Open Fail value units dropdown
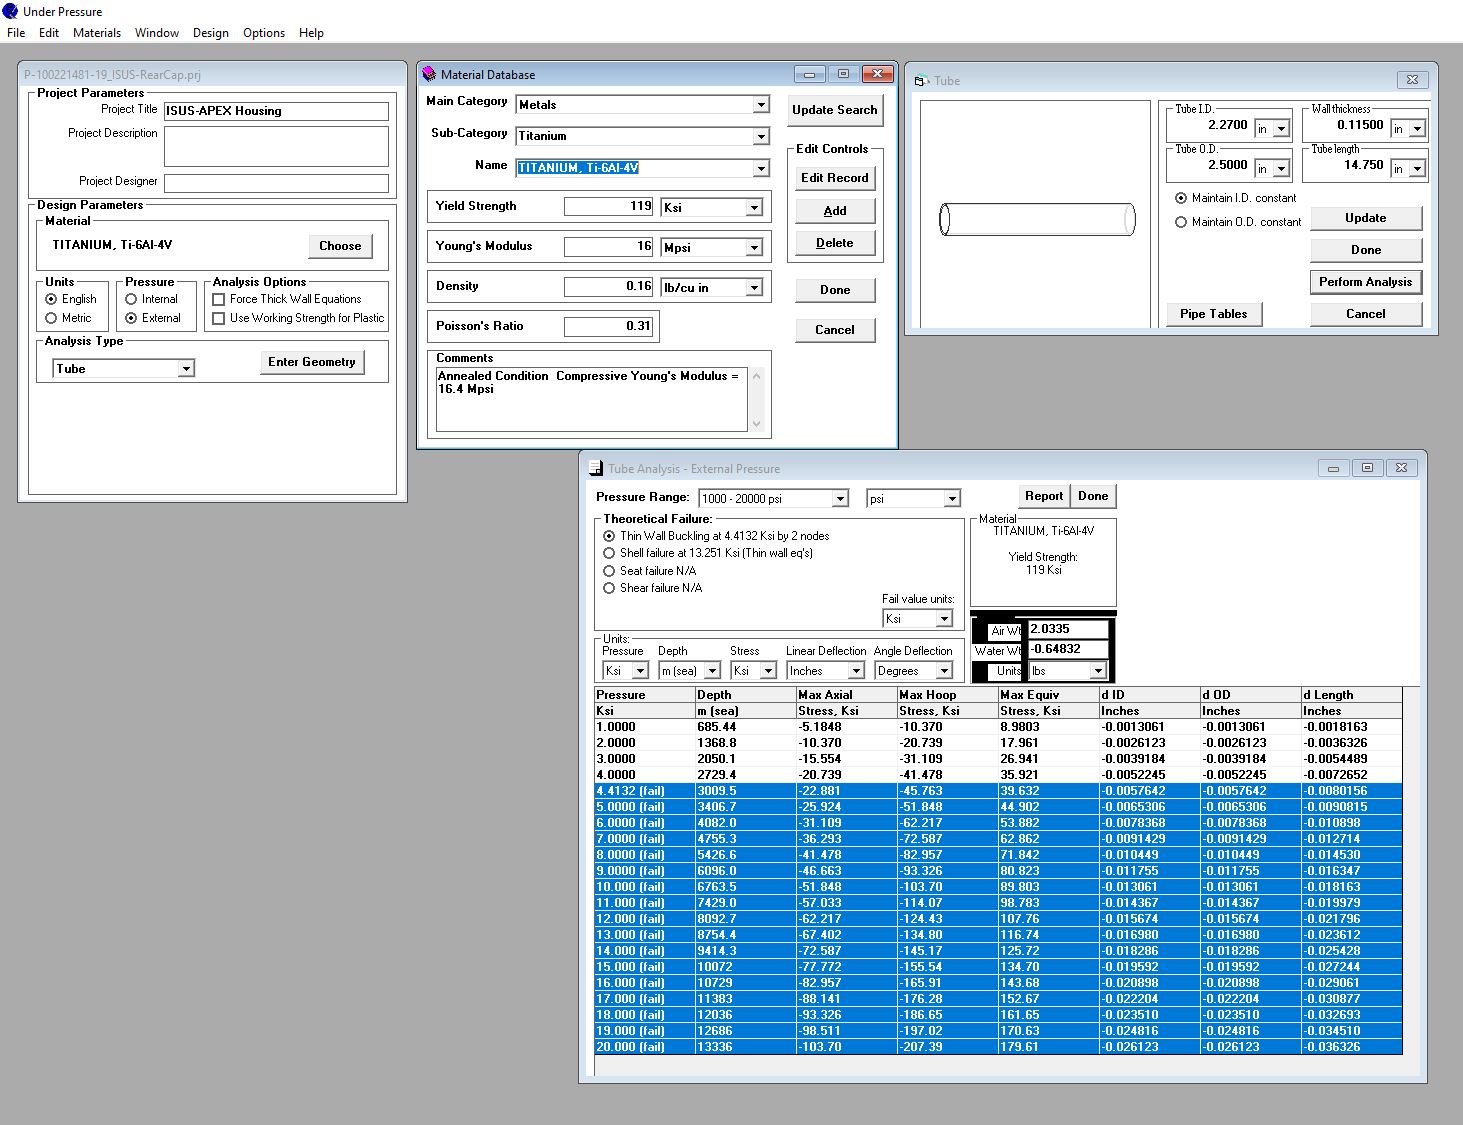This screenshot has width=1463, height=1125. coord(944,619)
